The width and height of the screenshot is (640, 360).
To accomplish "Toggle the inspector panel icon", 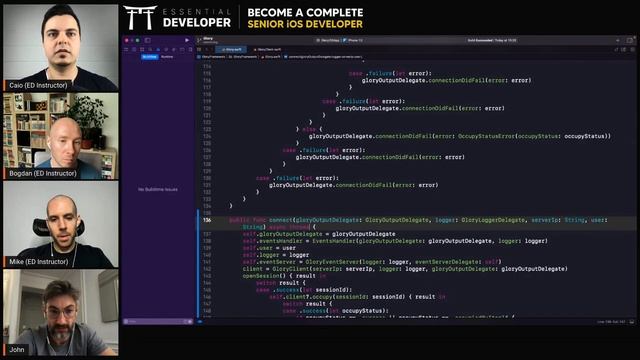I will (630, 40).
